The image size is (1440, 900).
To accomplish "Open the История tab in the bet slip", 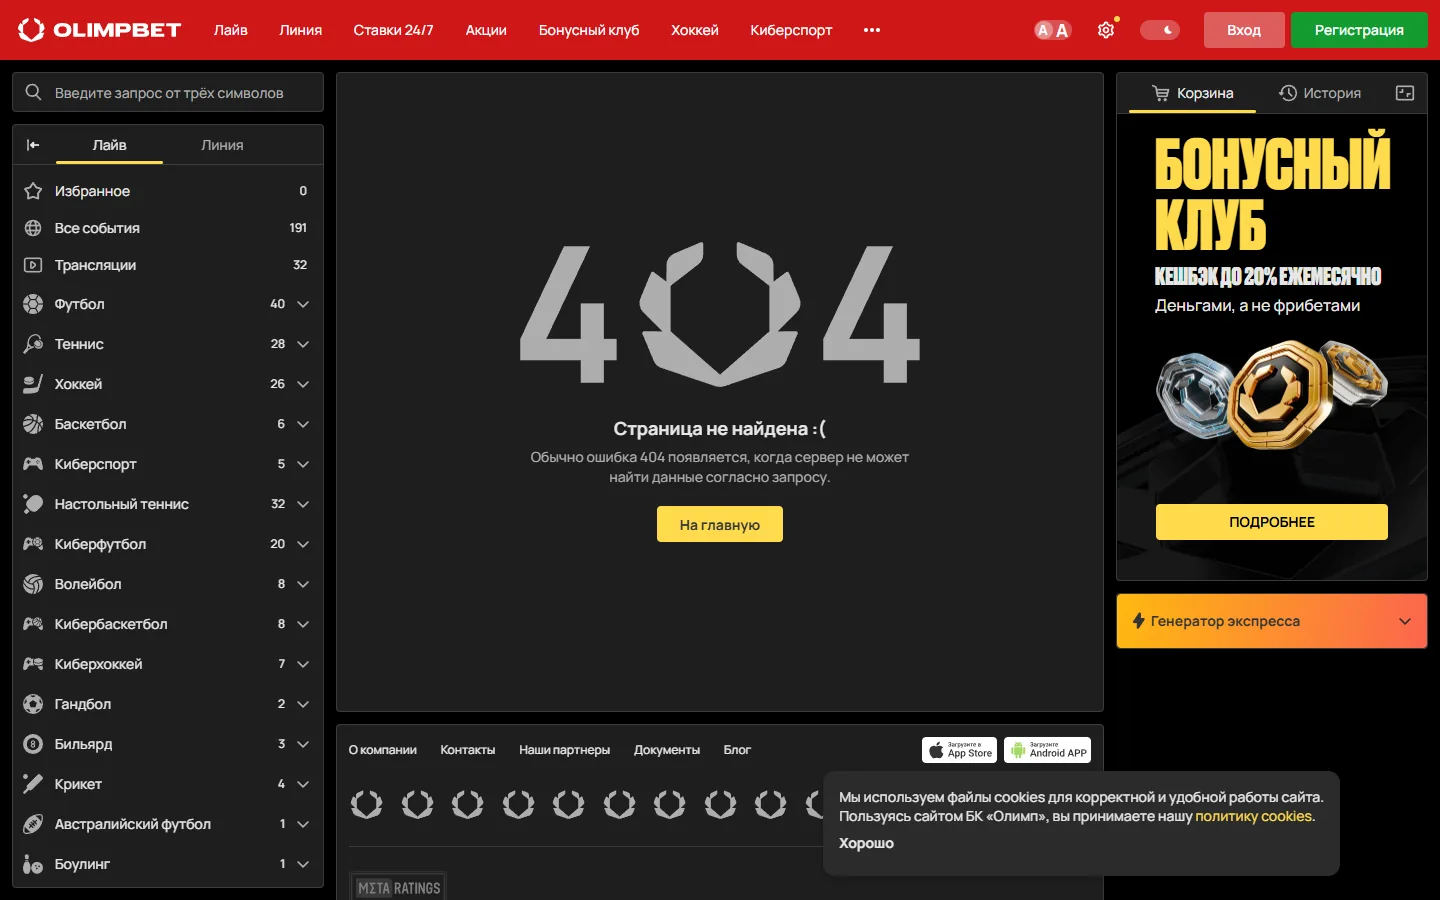I will pyautogui.click(x=1320, y=93).
